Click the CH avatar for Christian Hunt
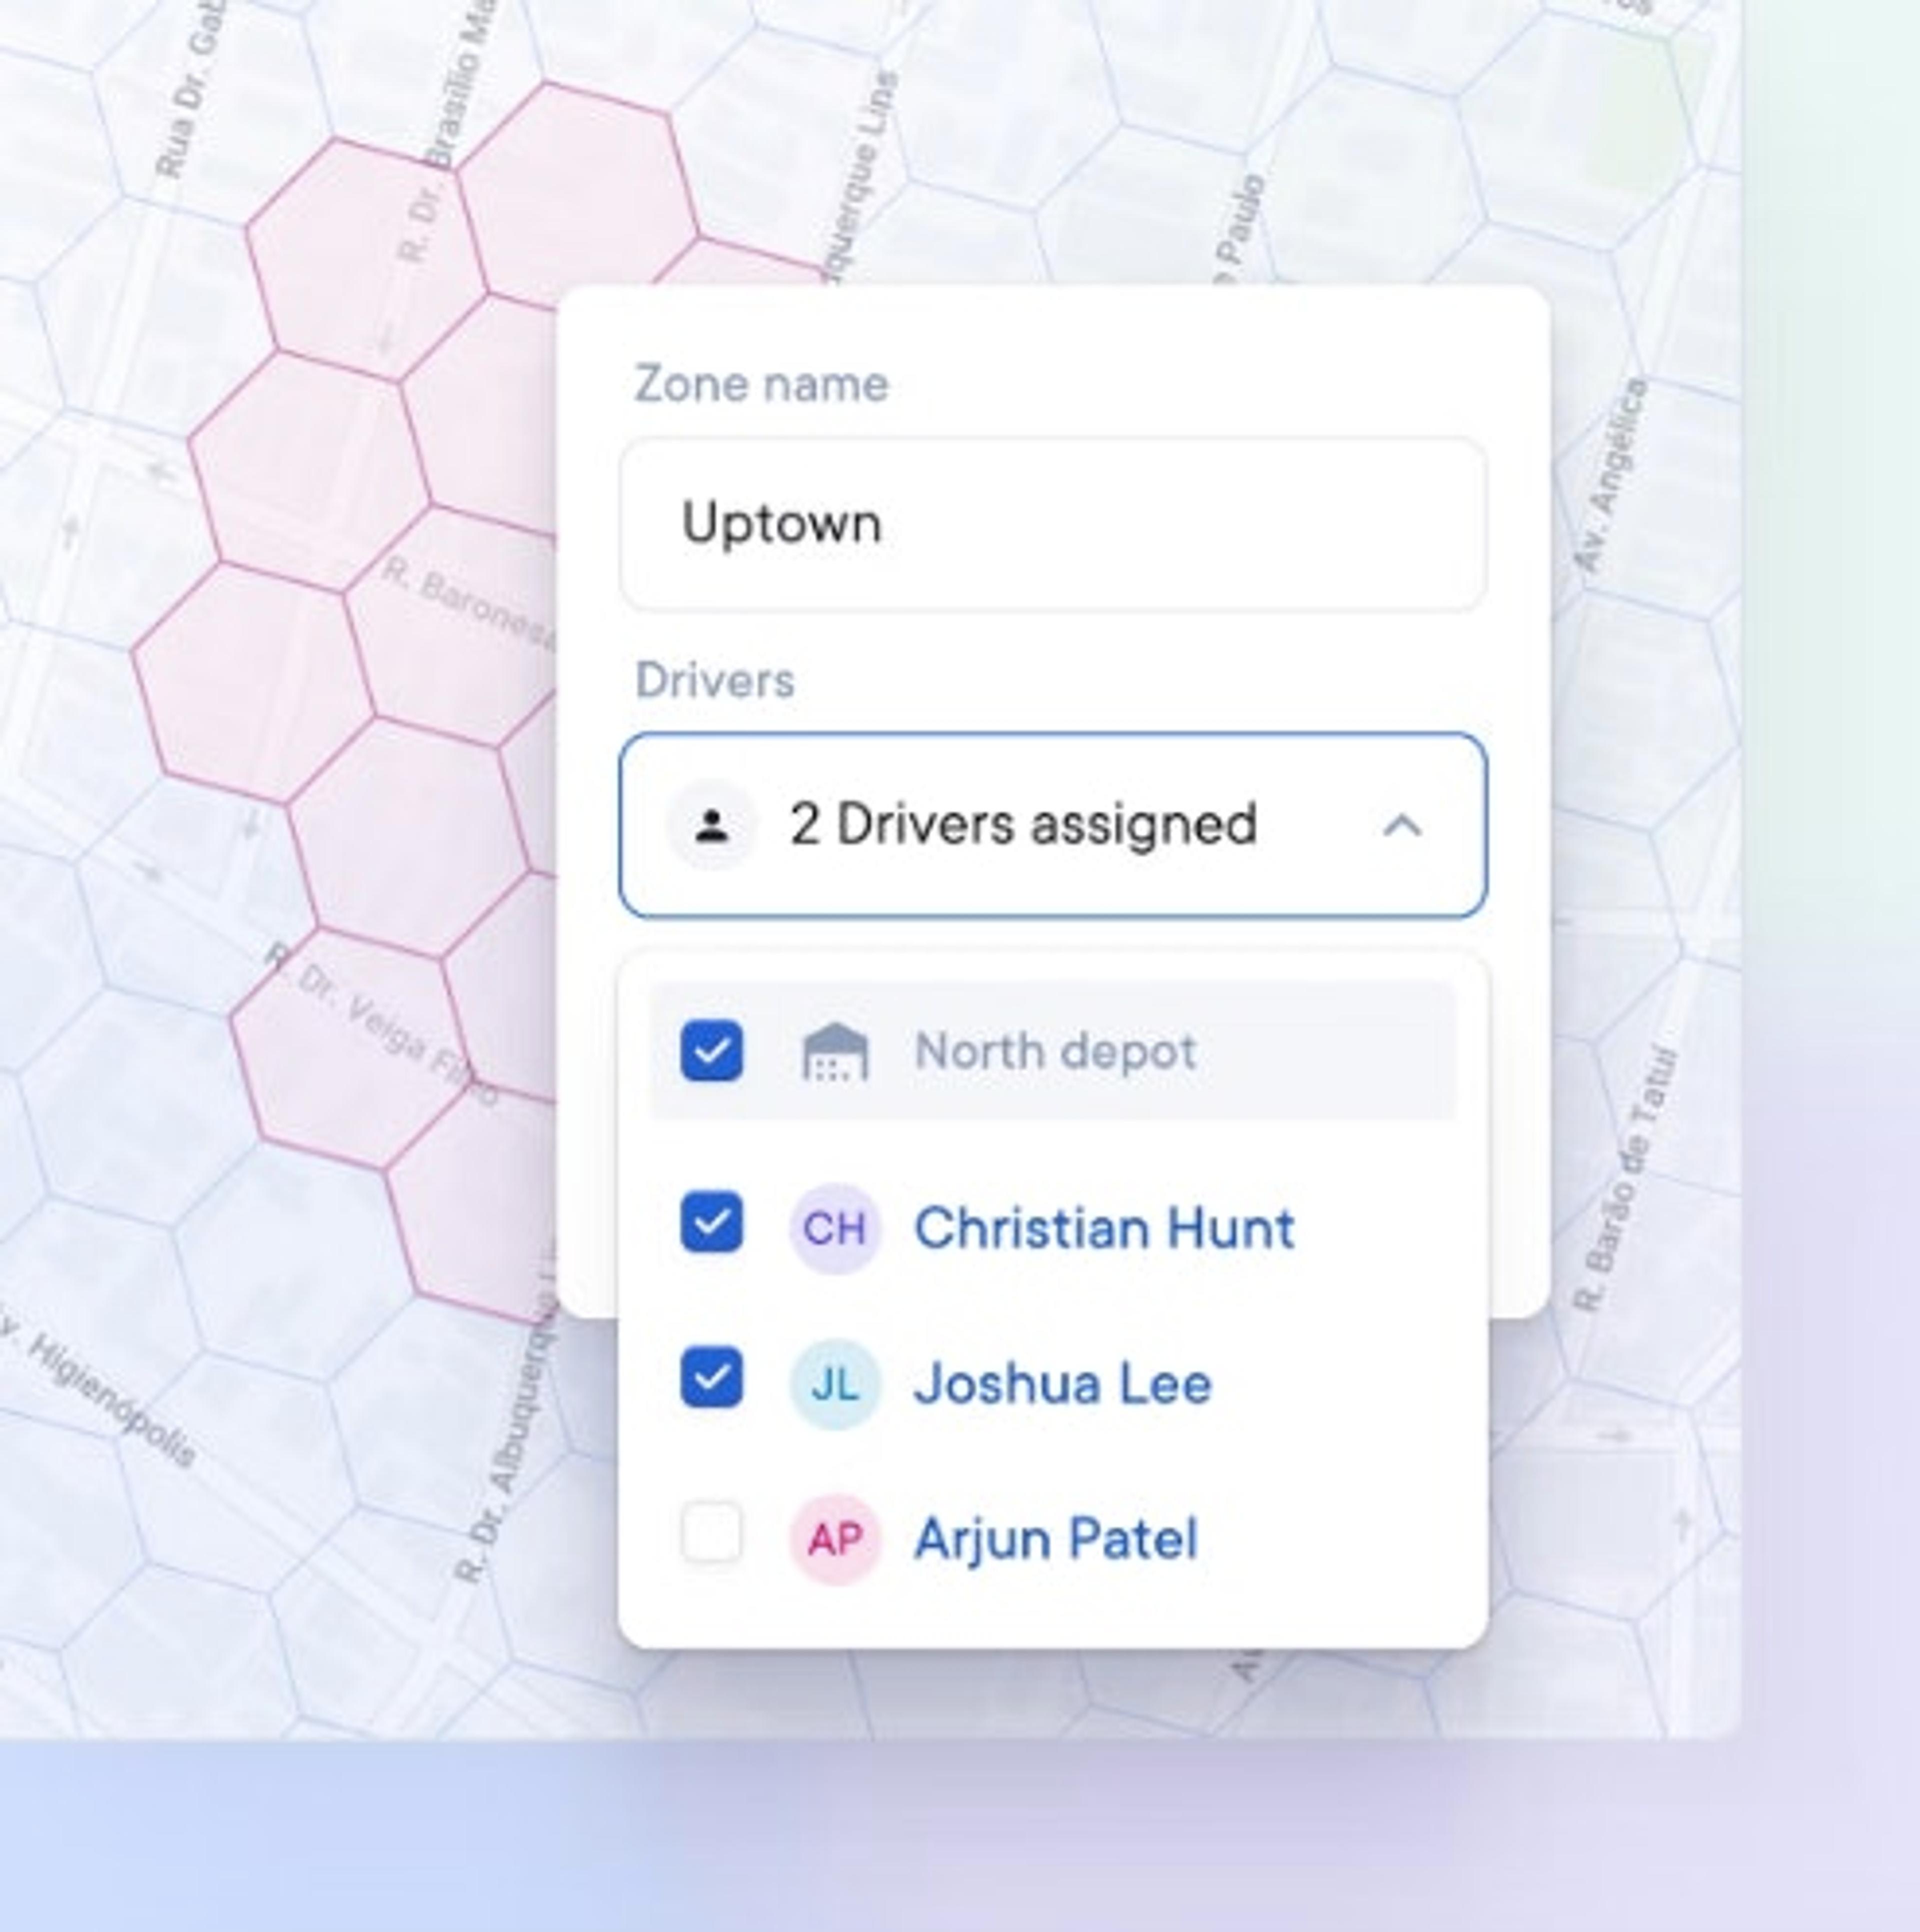This screenshot has height=1932, width=1920. coord(835,1228)
